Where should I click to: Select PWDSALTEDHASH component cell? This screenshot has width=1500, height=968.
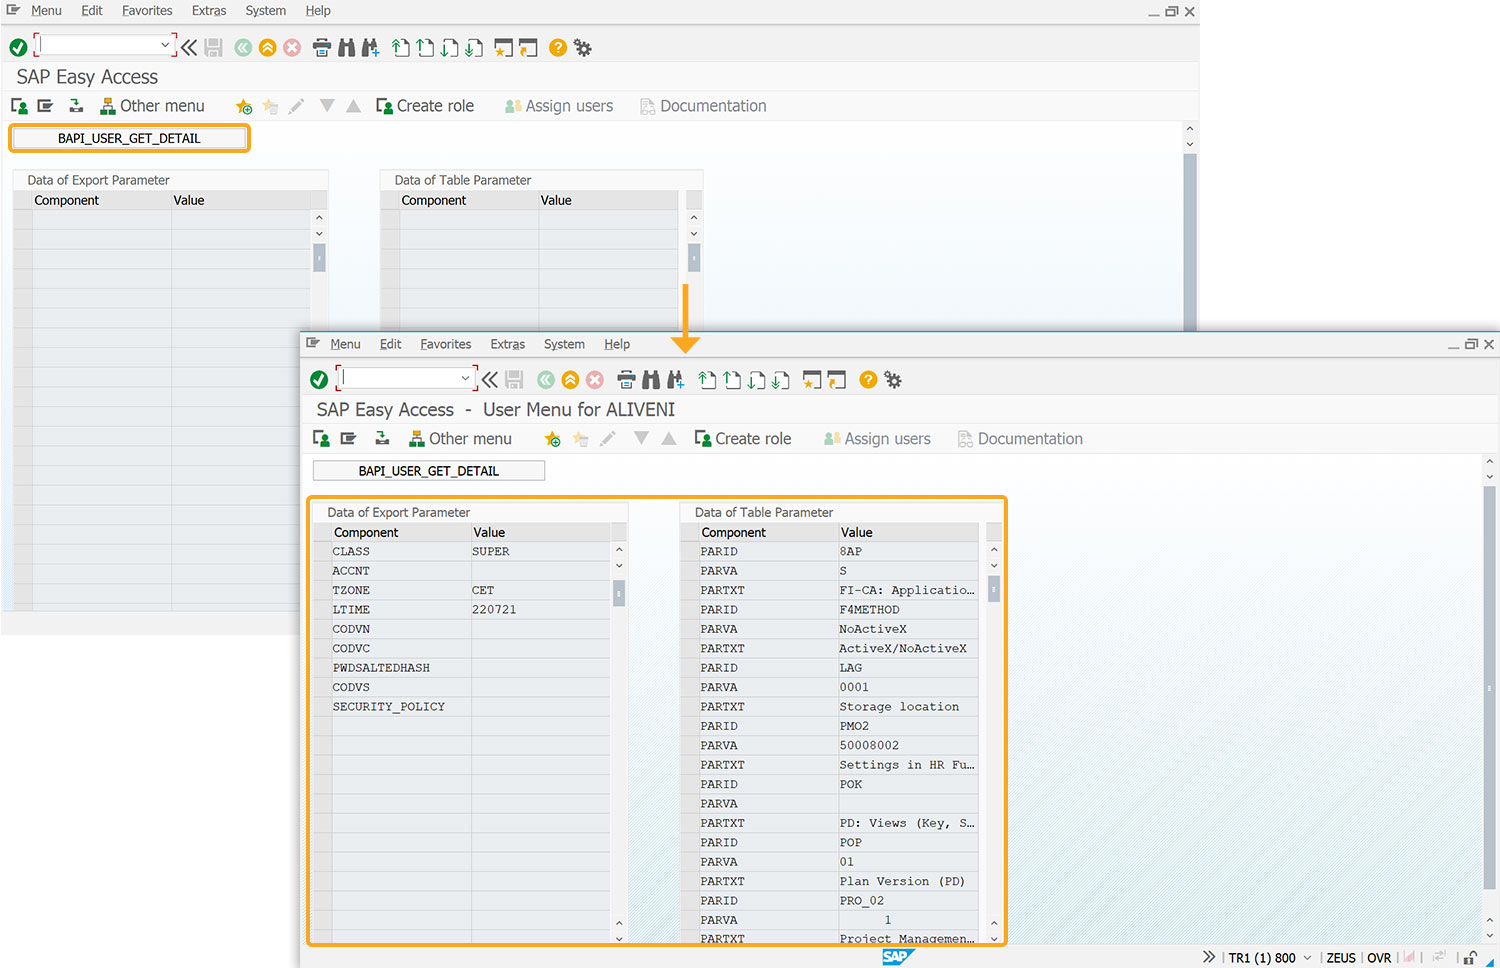(401, 668)
